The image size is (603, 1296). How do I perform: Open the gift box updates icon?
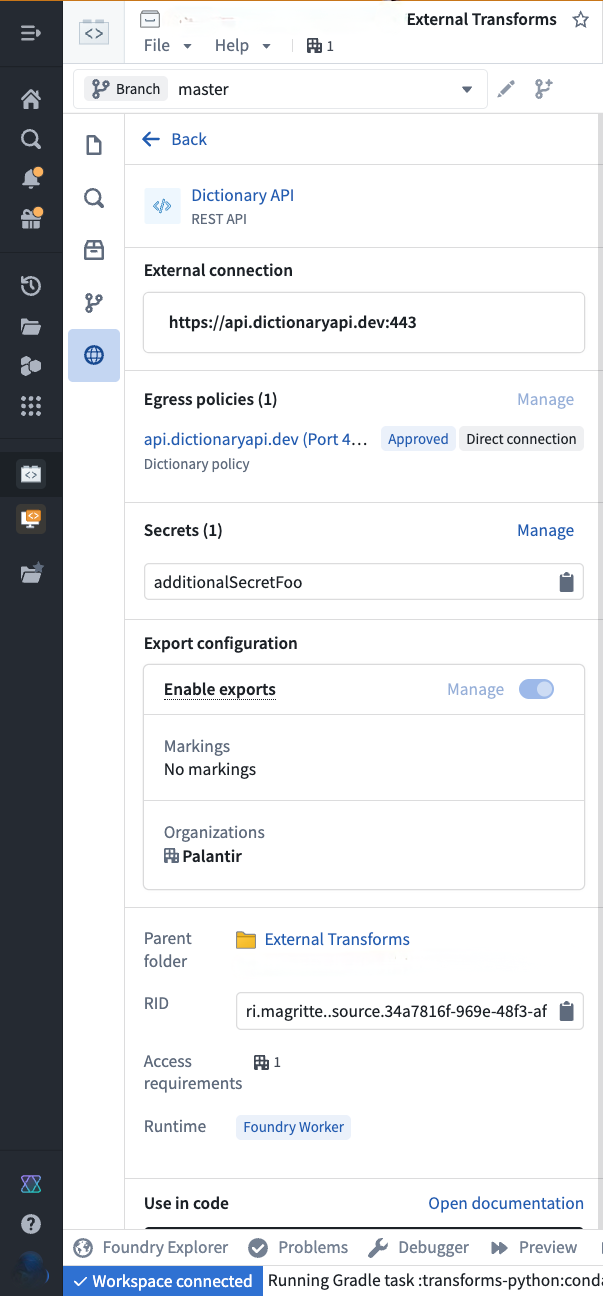31,219
